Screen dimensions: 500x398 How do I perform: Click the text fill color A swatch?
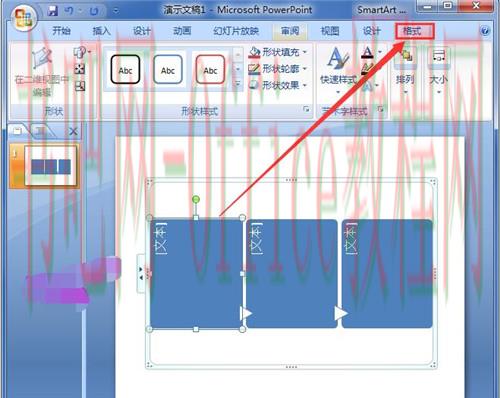(367, 53)
